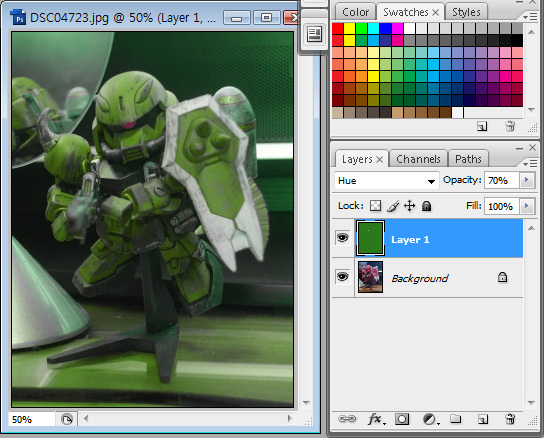Pick the pure yellow swatch top row

349,28
